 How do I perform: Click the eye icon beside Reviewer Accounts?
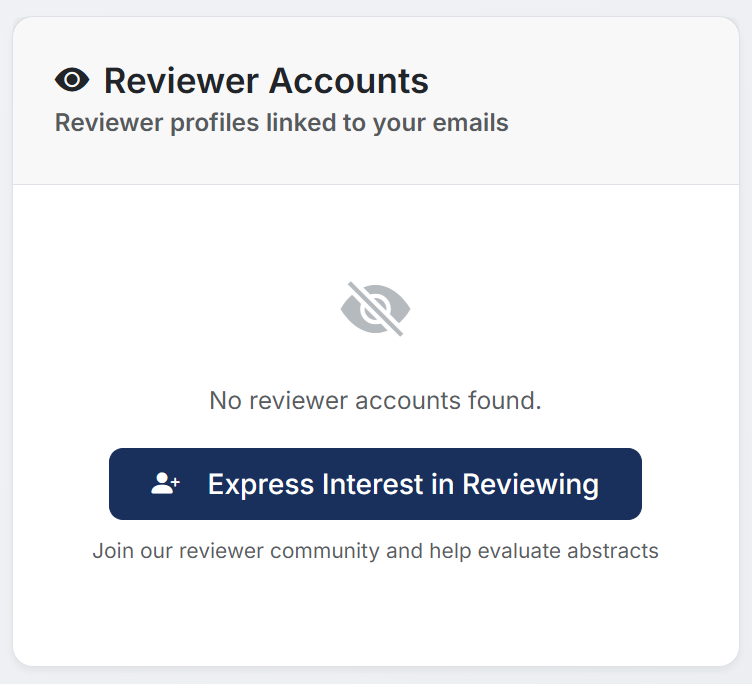pyautogui.click(x=72, y=80)
